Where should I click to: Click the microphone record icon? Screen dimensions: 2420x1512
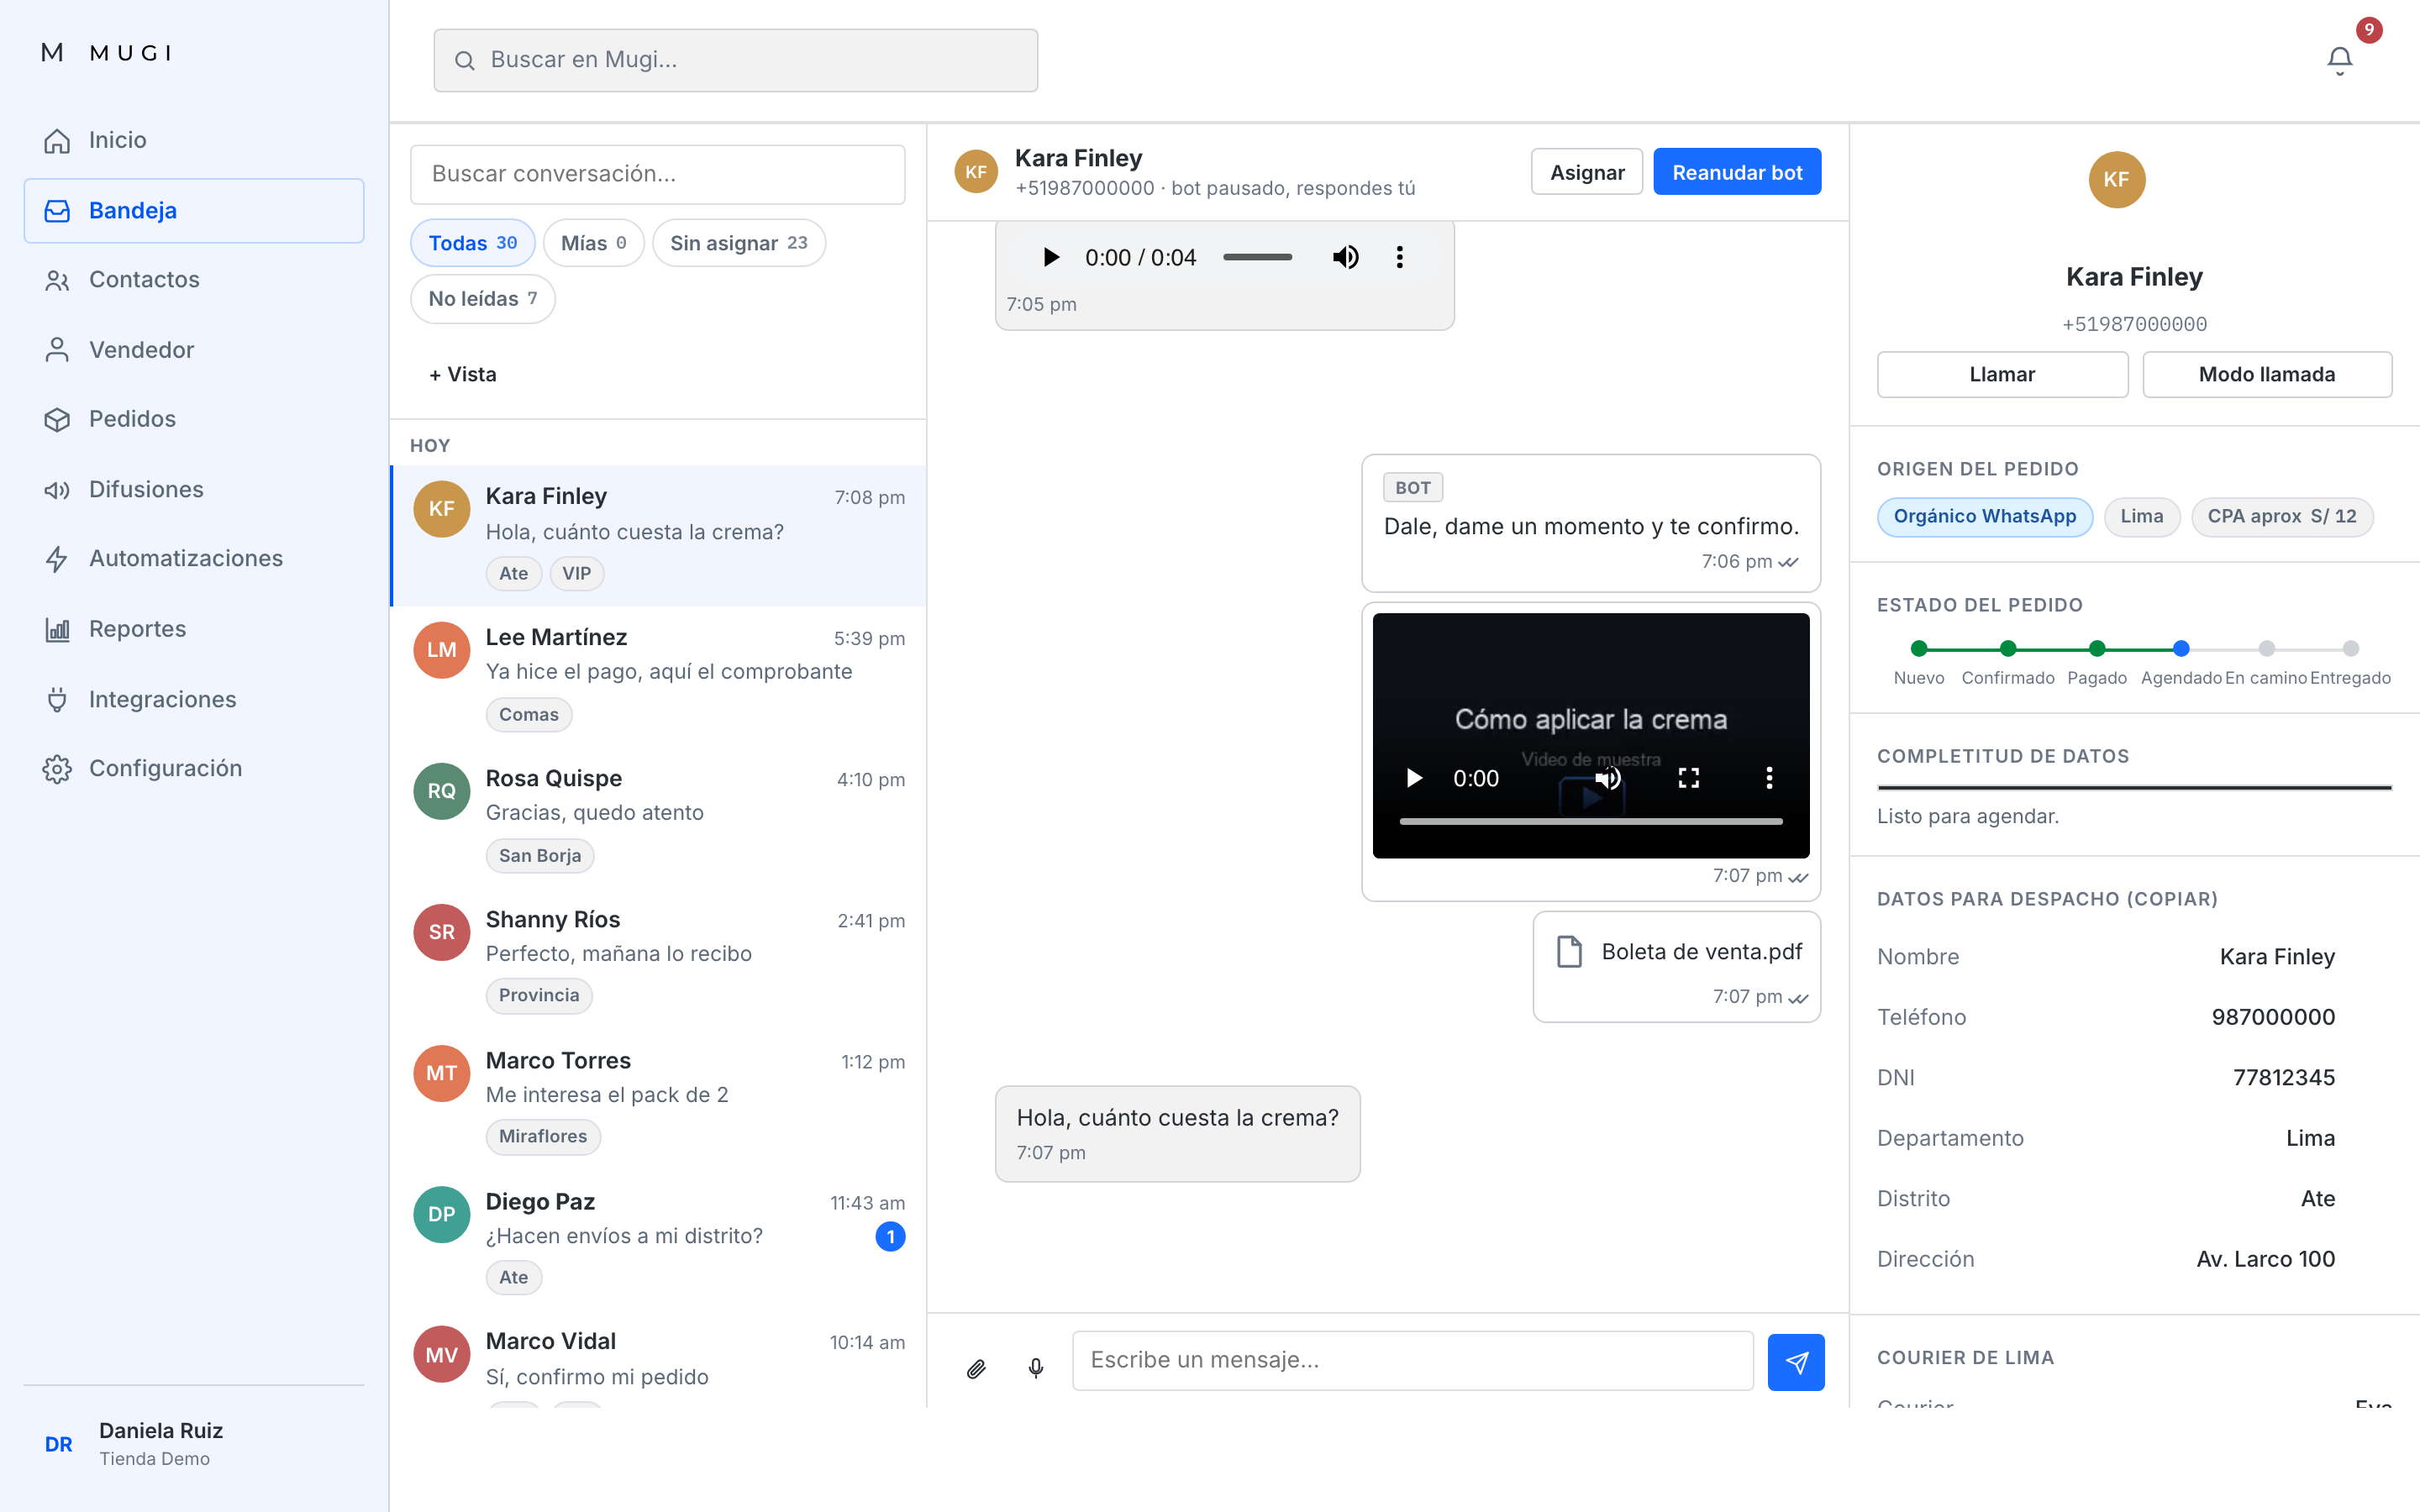point(1036,1368)
